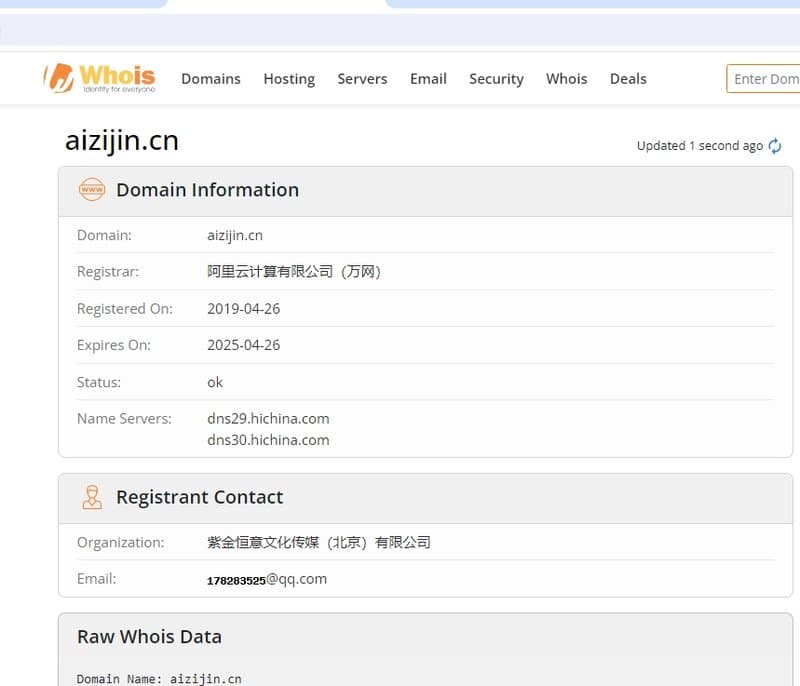This screenshot has width=800, height=686.
Task: Select the Registrar: label
Action: coord(108,272)
